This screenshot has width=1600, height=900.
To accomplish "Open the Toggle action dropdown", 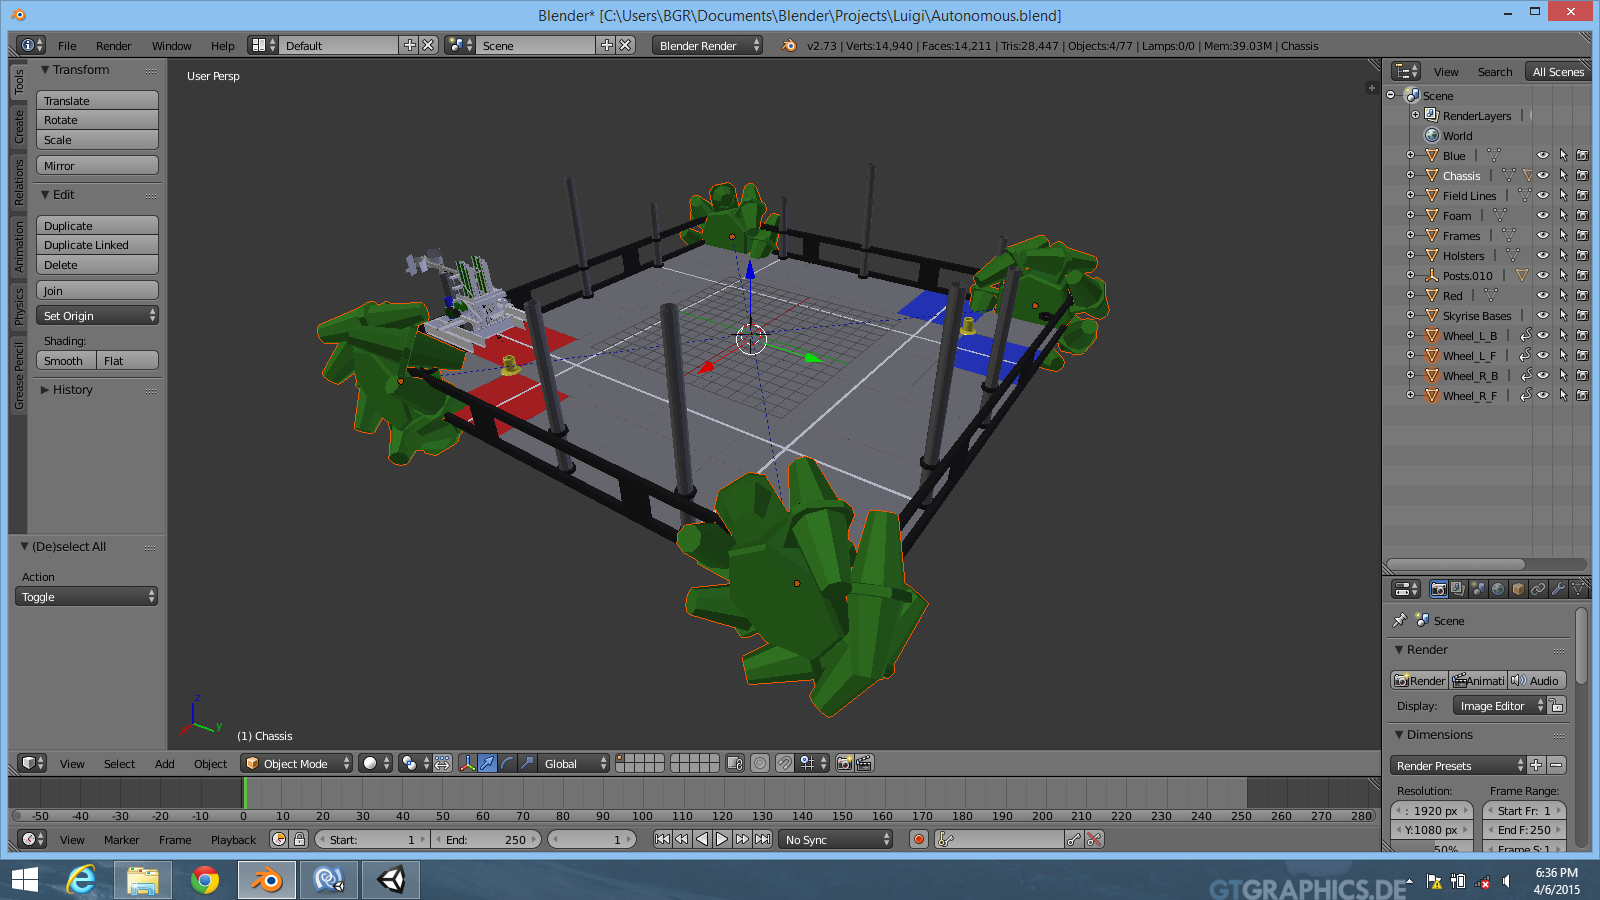I will [86, 596].
